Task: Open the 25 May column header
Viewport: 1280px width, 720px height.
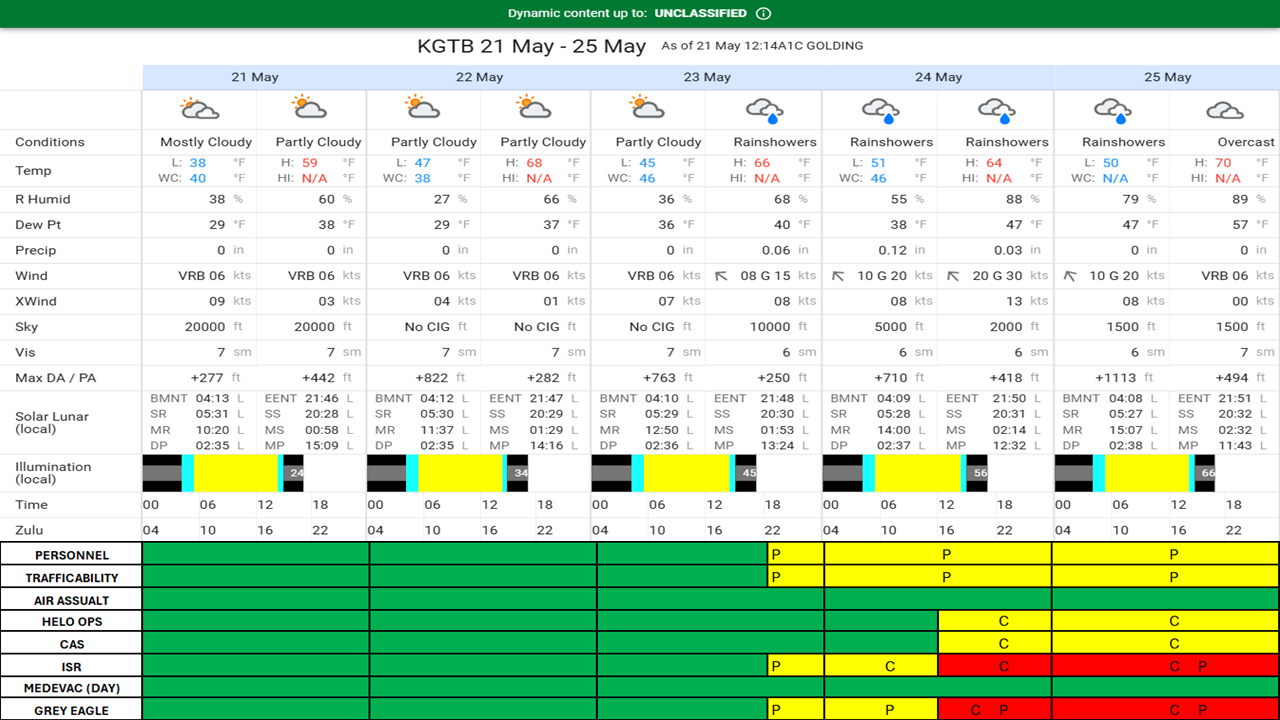Action: pyautogui.click(x=1167, y=77)
